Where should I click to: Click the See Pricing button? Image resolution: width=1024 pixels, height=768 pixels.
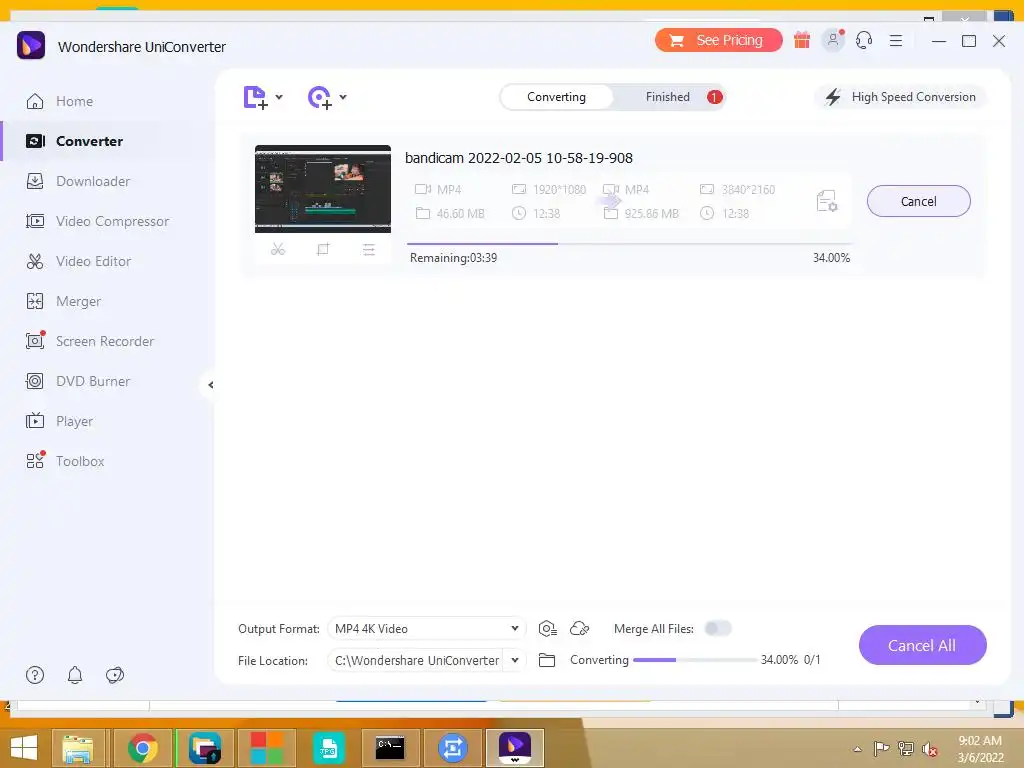[x=718, y=40]
